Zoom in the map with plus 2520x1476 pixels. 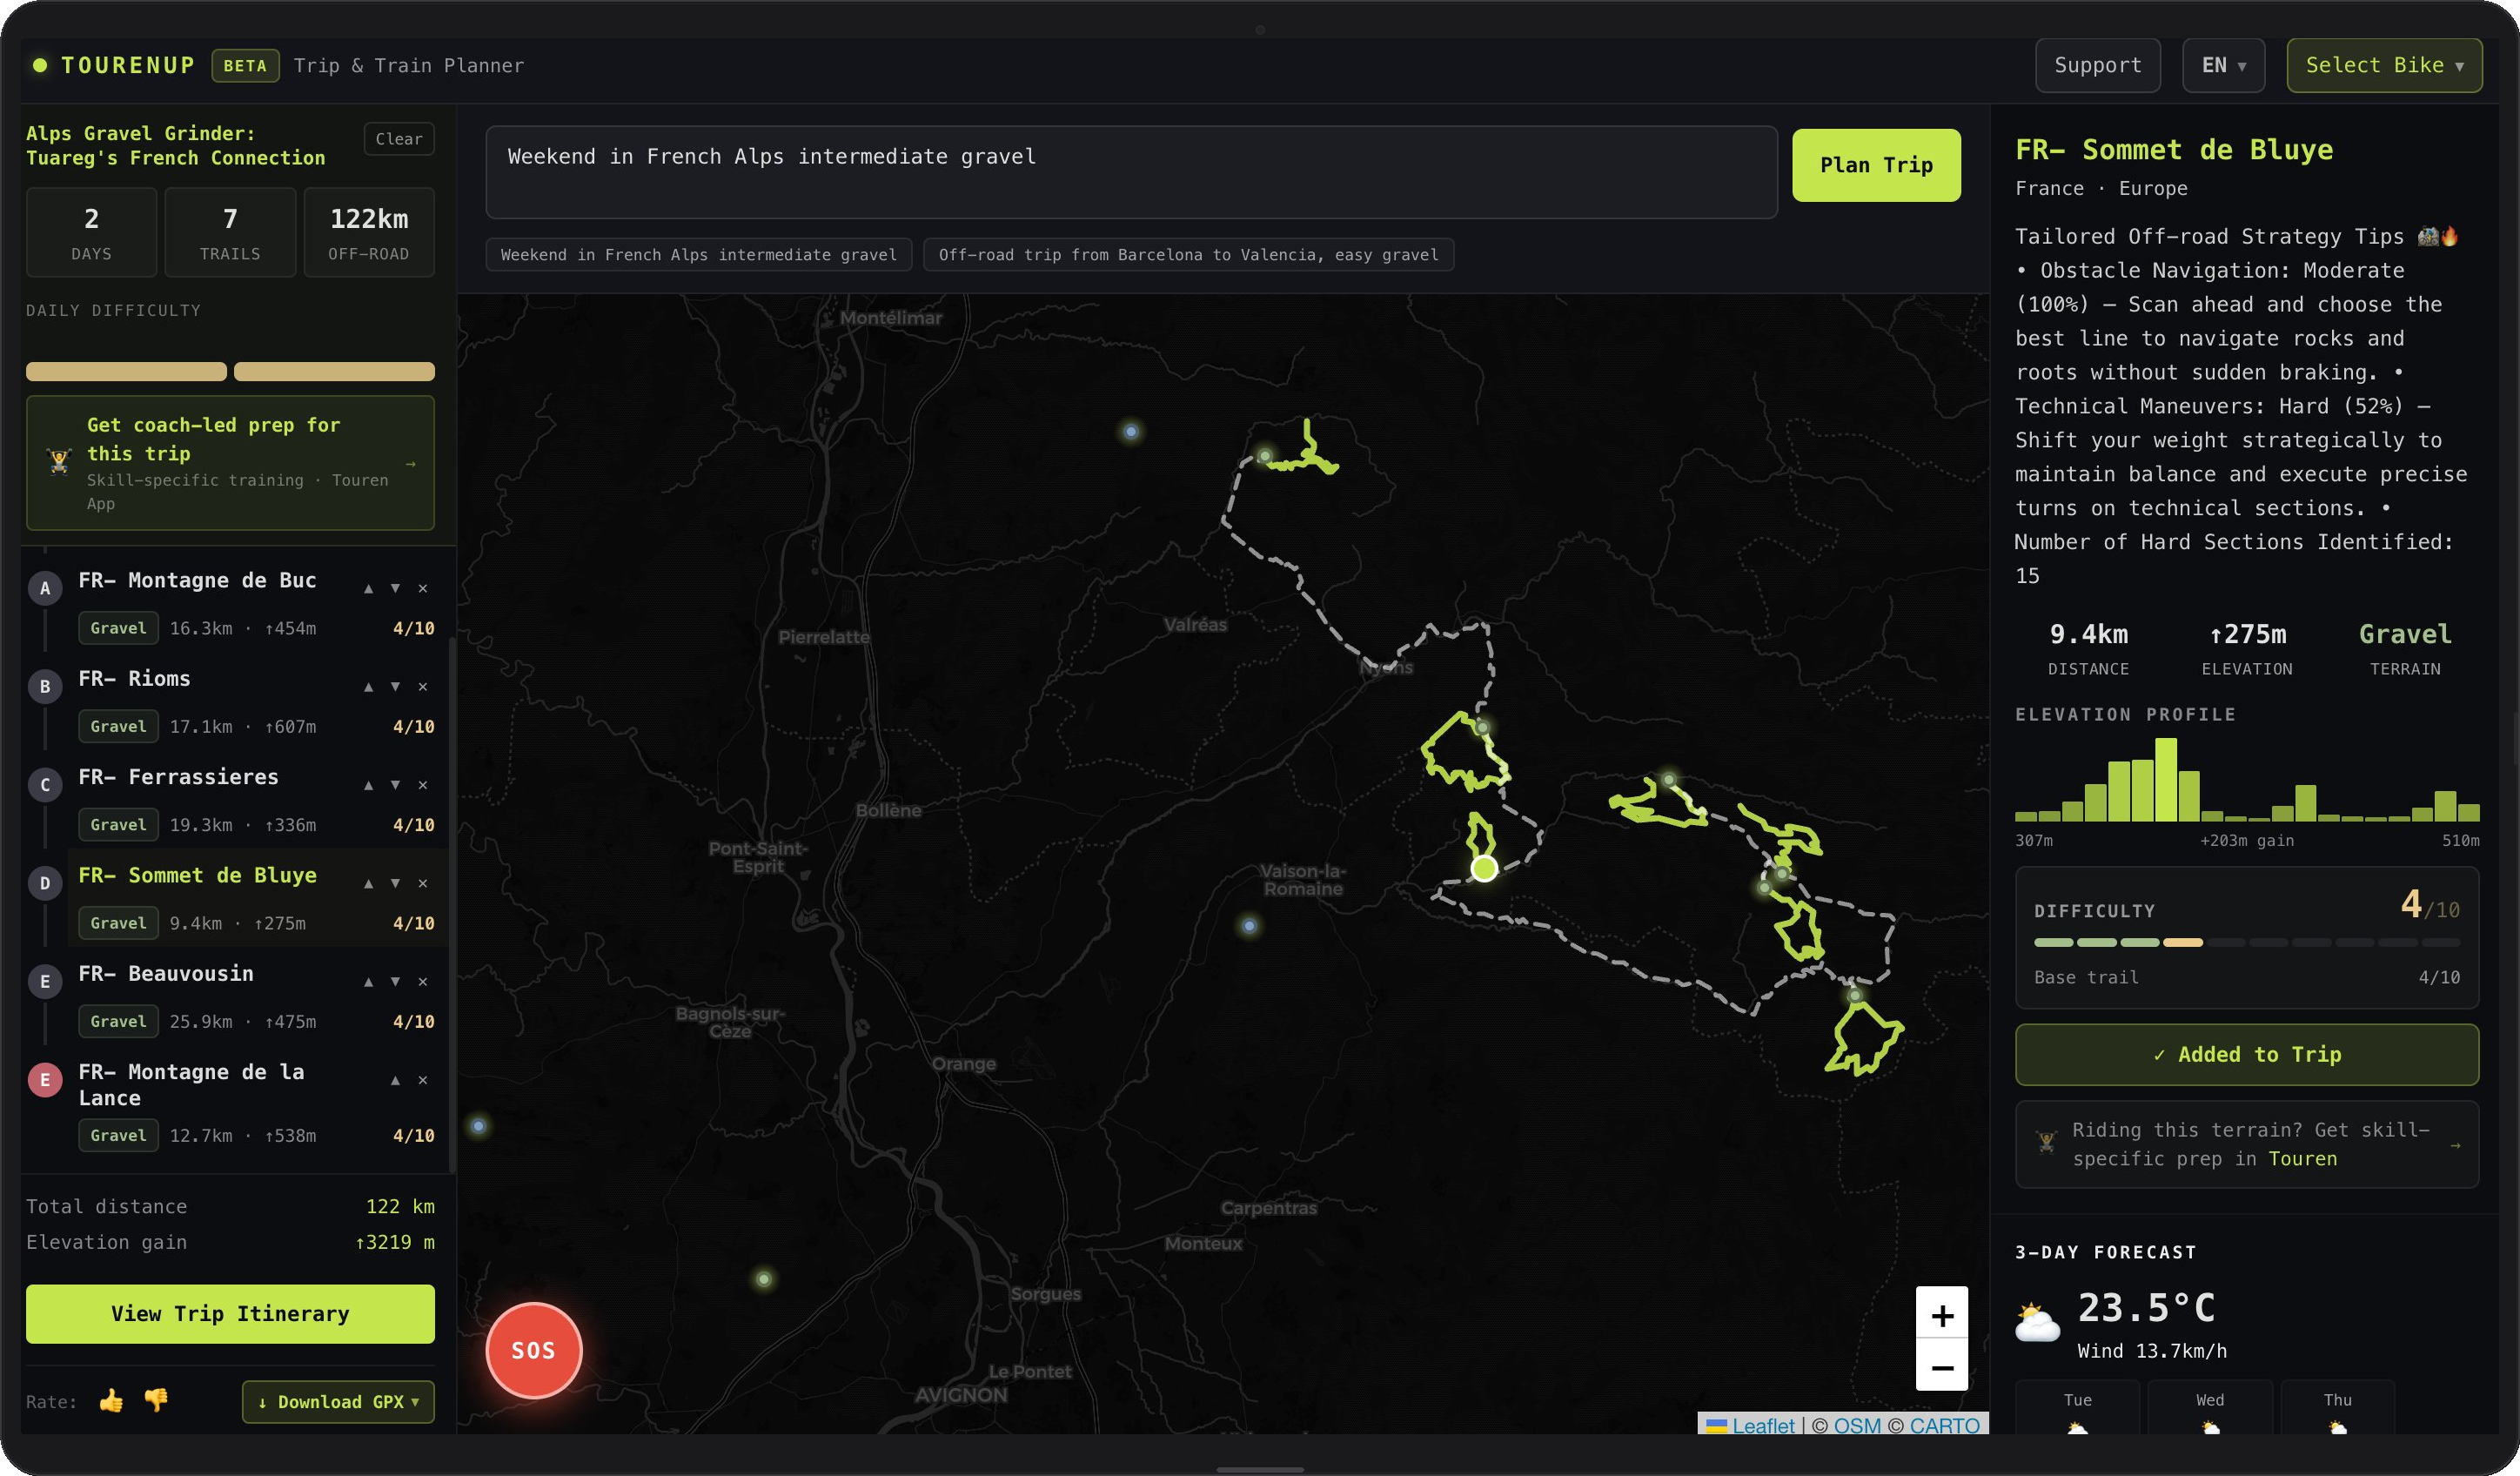pyautogui.click(x=1941, y=1315)
